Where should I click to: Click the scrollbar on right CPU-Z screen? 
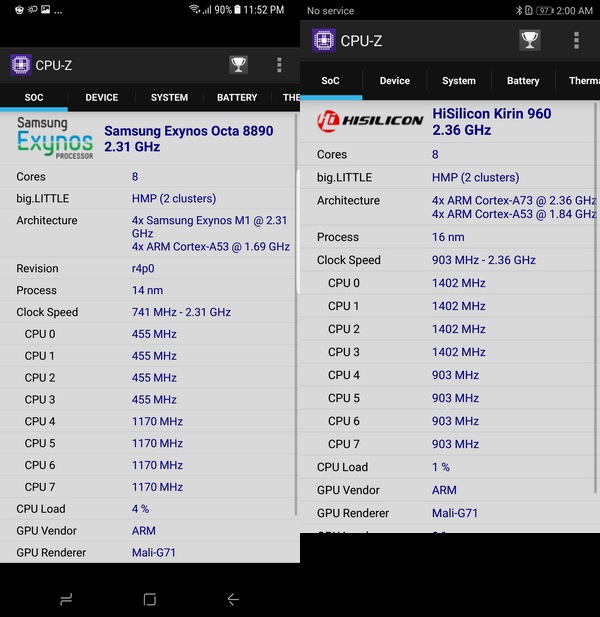coord(596,297)
